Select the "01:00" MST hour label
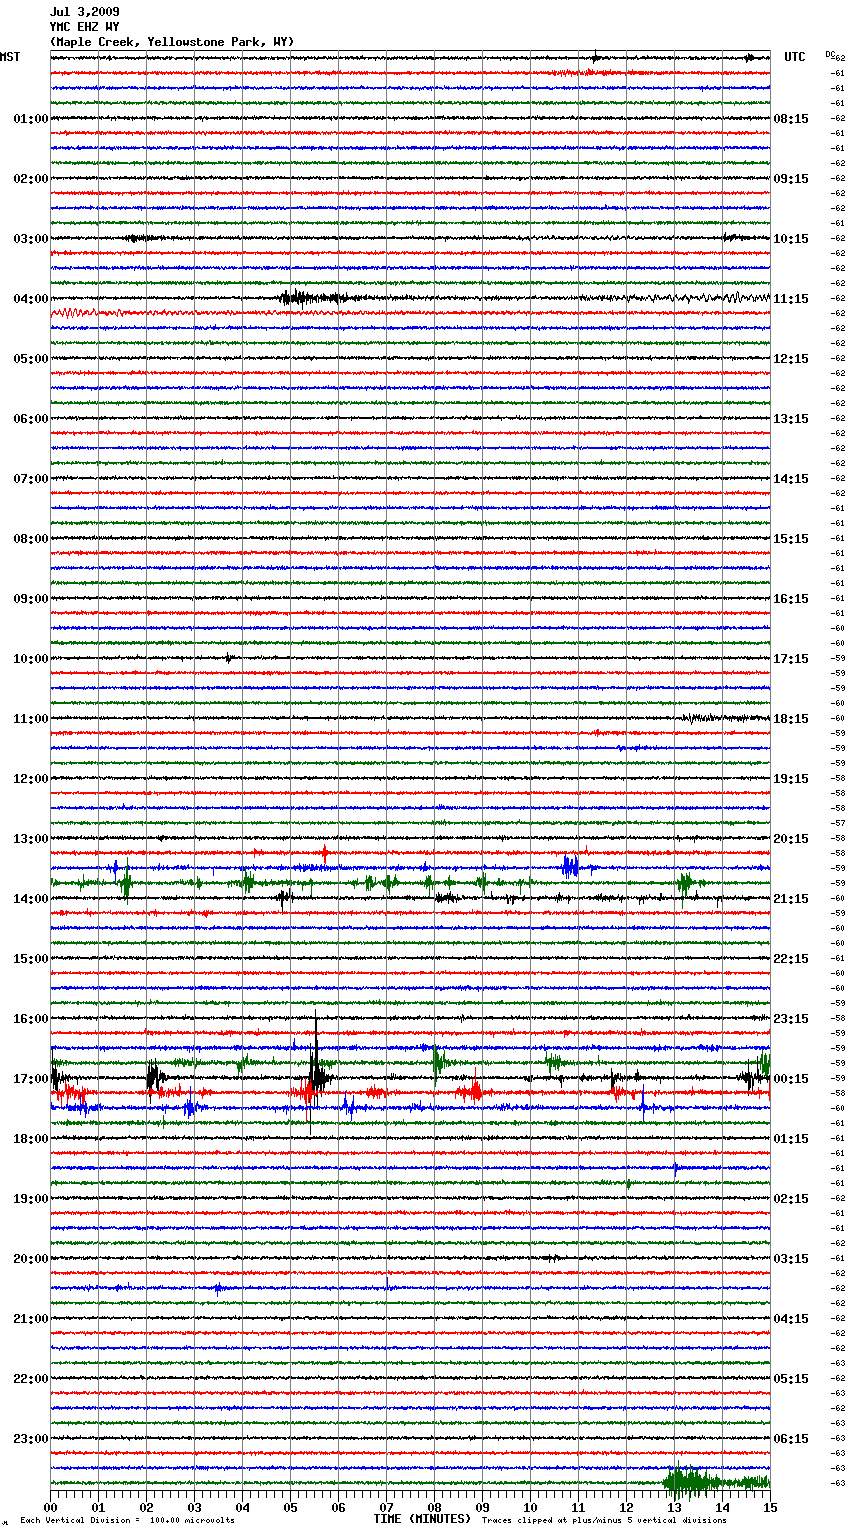This screenshot has height=1534, width=850. tap(31, 119)
